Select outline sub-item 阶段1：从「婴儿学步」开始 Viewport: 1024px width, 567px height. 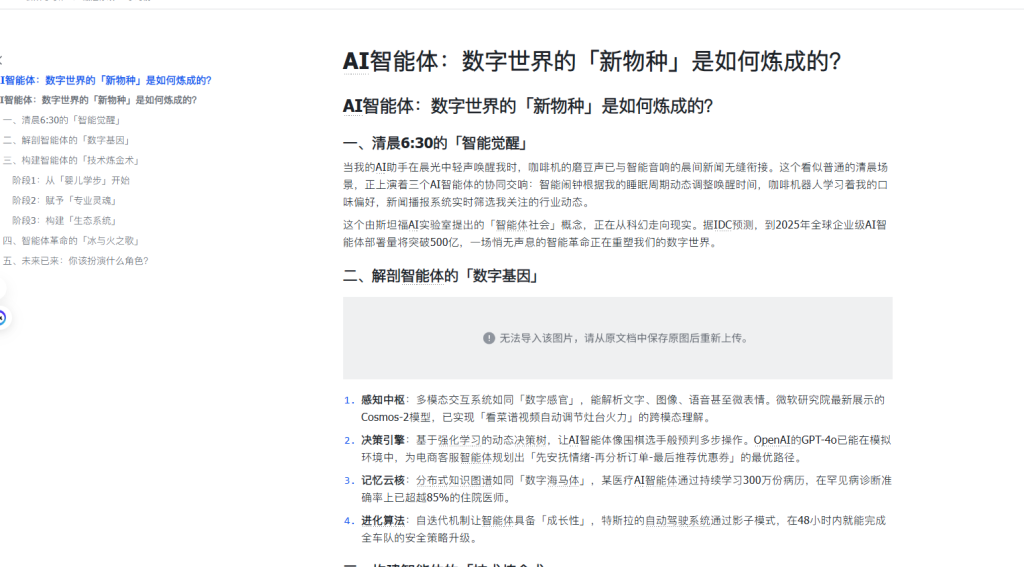[71, 181]
